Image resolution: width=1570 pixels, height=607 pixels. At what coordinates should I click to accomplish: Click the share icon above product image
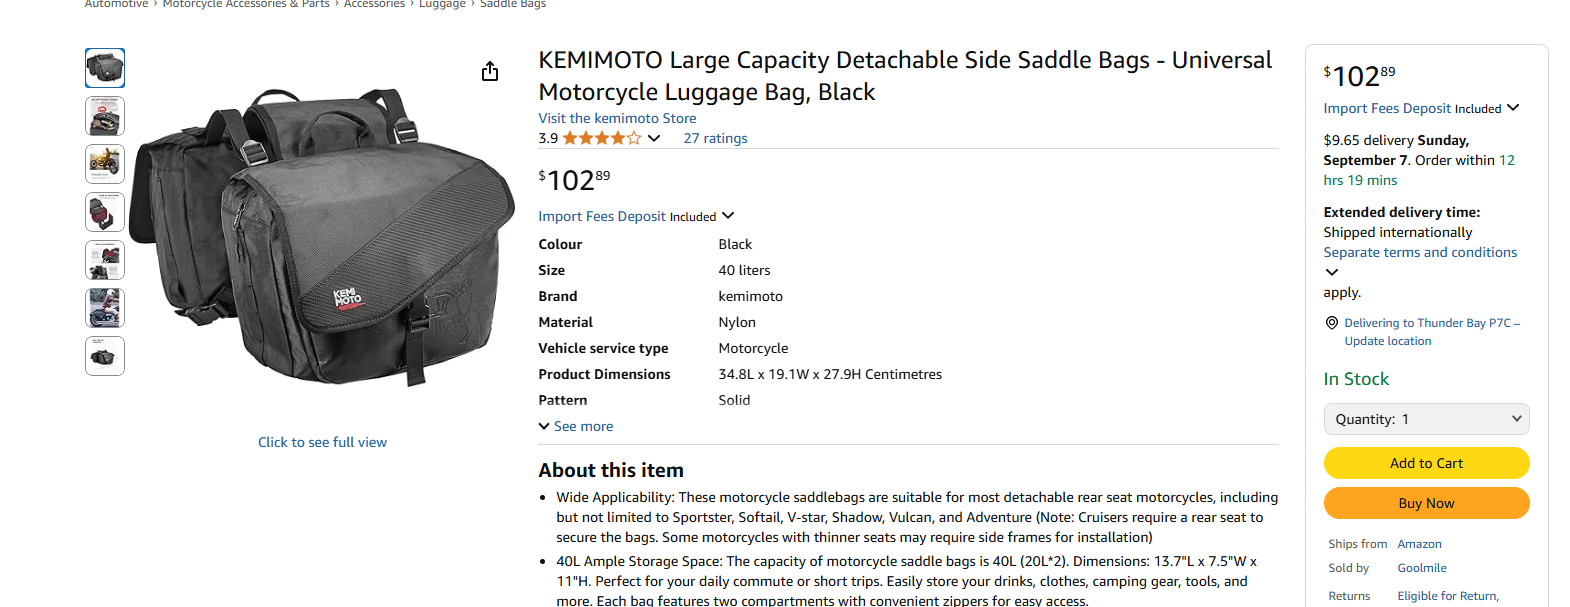[x=490, y=71]
